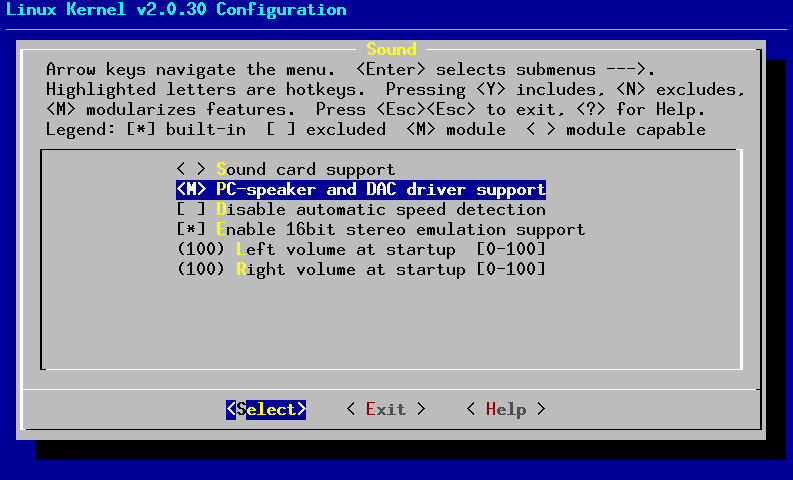Open help with the < Help > button

pos(505,409)
